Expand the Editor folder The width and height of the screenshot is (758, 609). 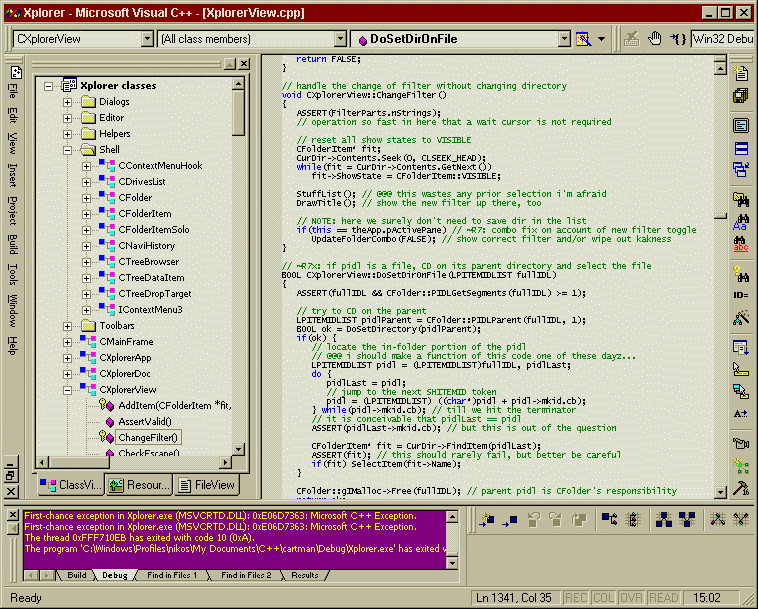[x=68, y=118]
